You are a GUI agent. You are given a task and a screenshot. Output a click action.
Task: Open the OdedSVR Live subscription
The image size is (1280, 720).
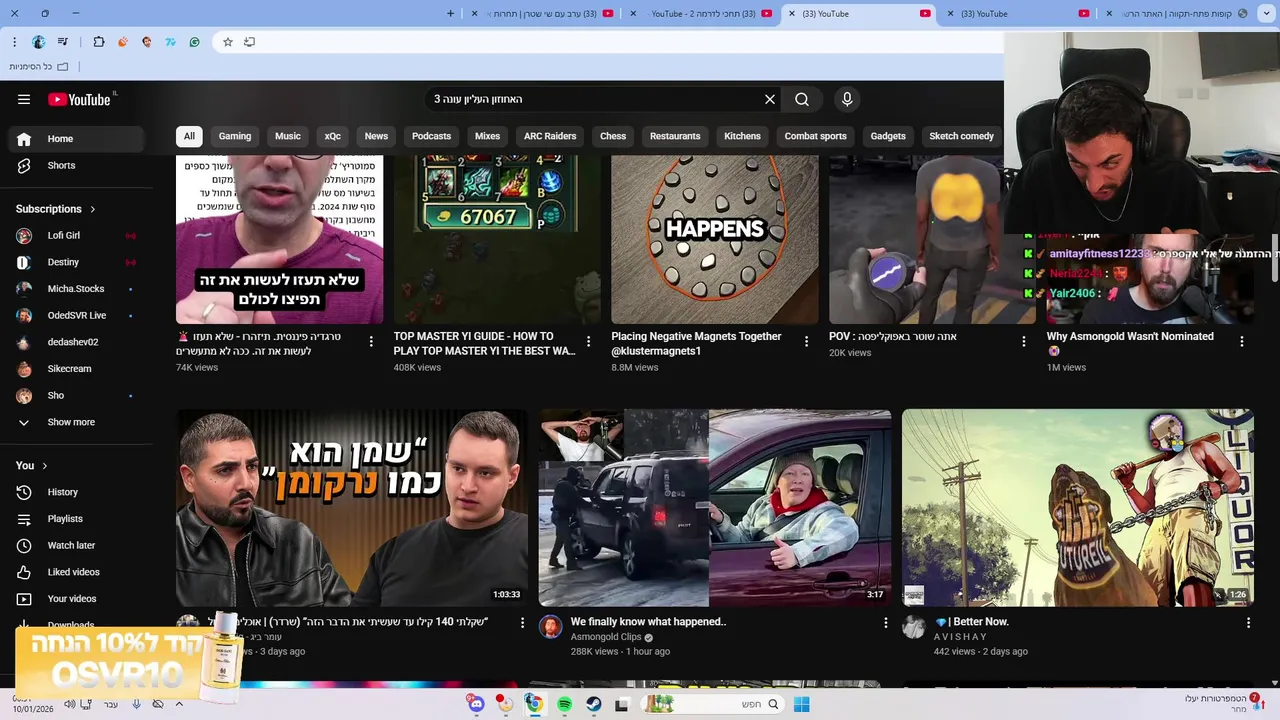click(77, 315)
